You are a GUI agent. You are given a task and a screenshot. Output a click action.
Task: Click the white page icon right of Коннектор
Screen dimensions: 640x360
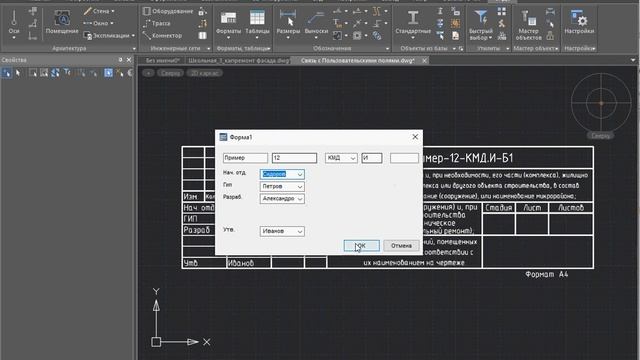(202, 36)
